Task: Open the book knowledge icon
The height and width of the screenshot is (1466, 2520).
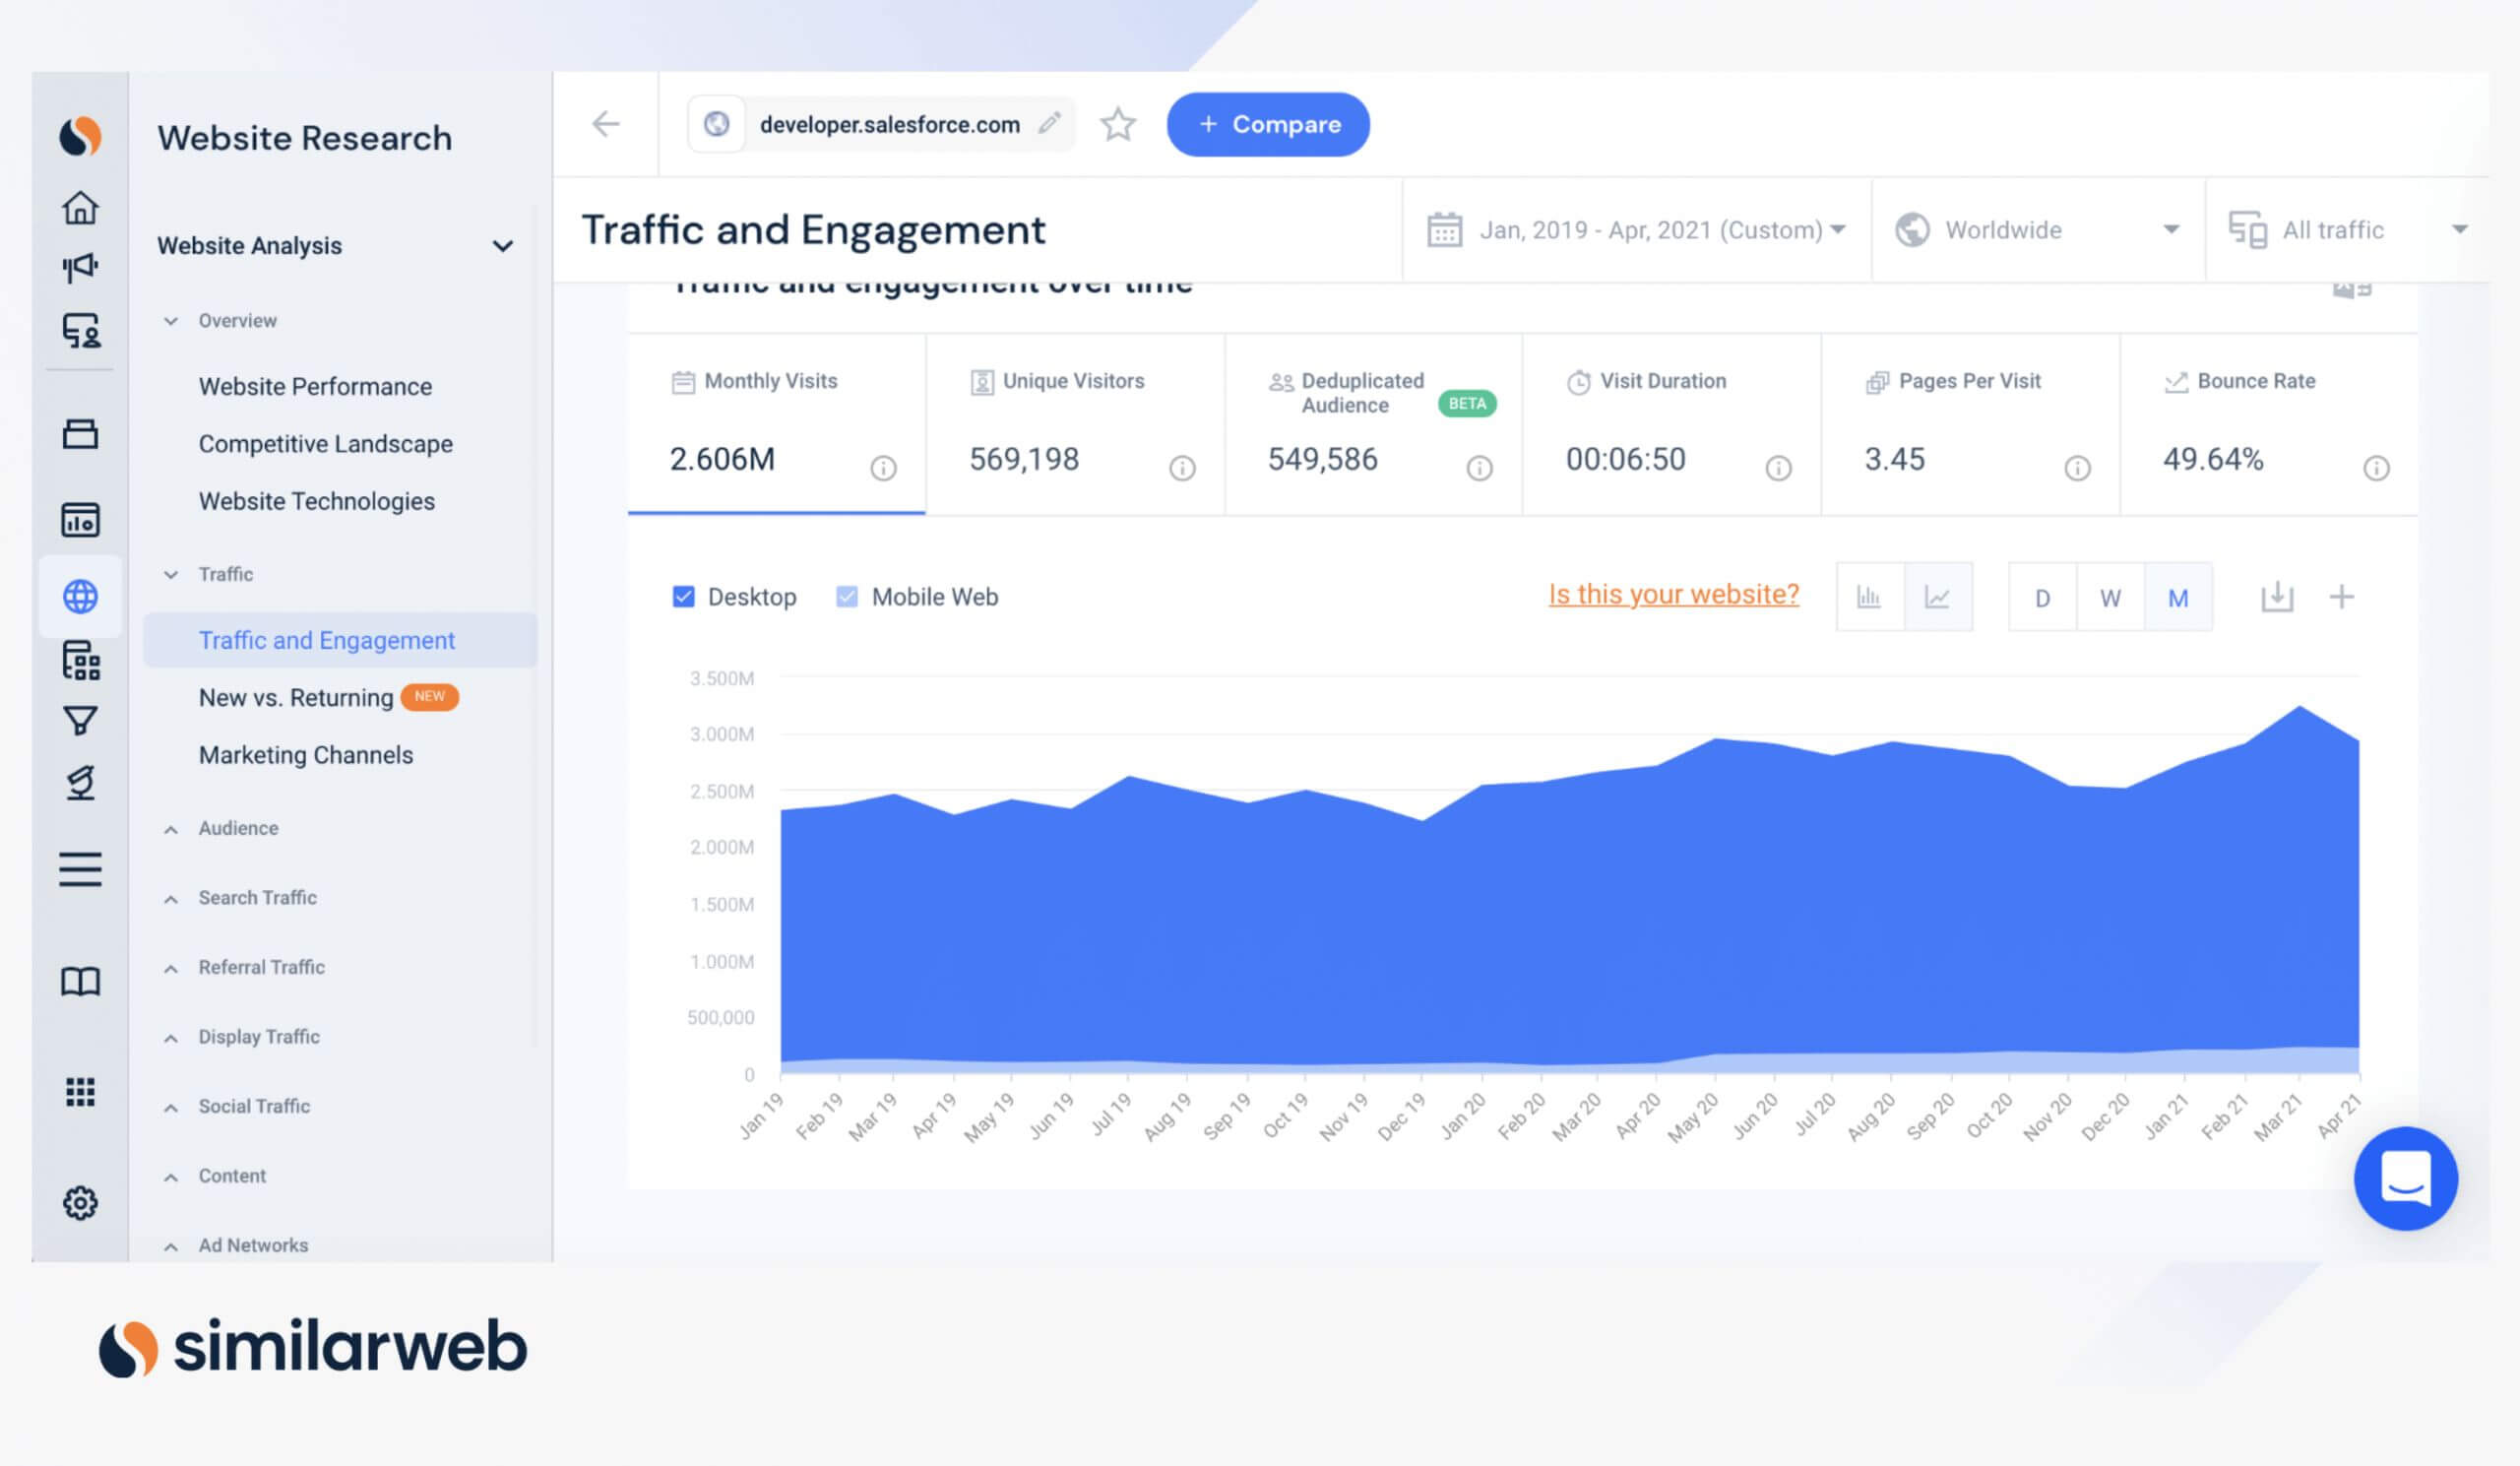Action: [x=80, y=981]
